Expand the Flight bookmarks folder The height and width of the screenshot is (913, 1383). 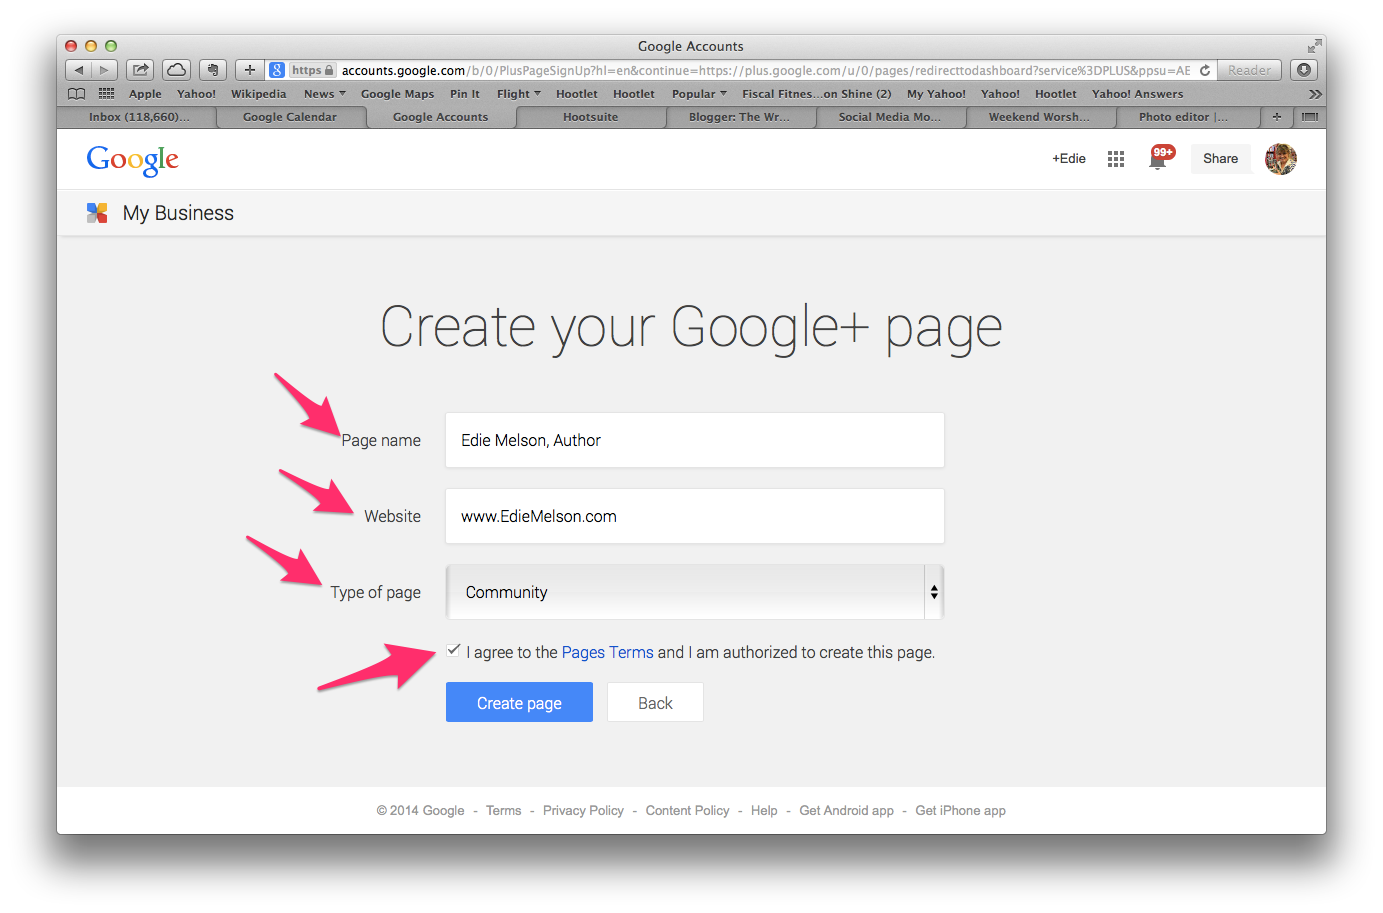519,94
